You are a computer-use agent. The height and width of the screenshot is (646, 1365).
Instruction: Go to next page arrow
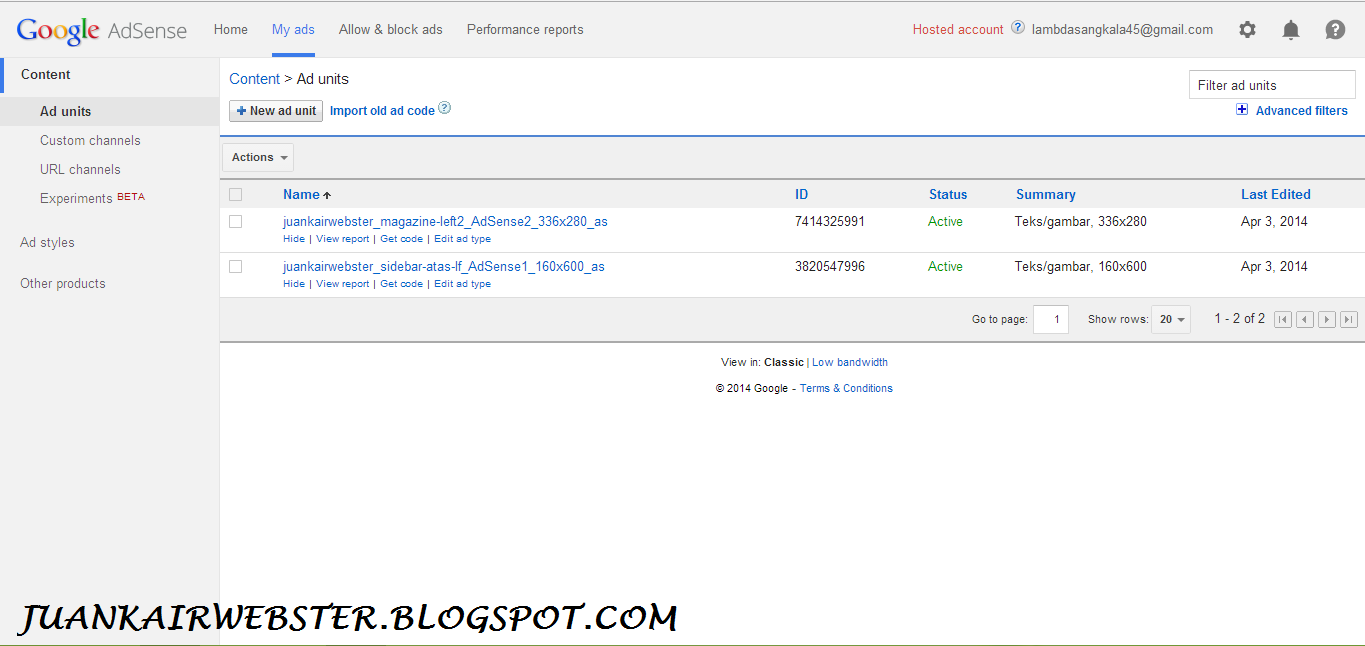coord(1327,320)
